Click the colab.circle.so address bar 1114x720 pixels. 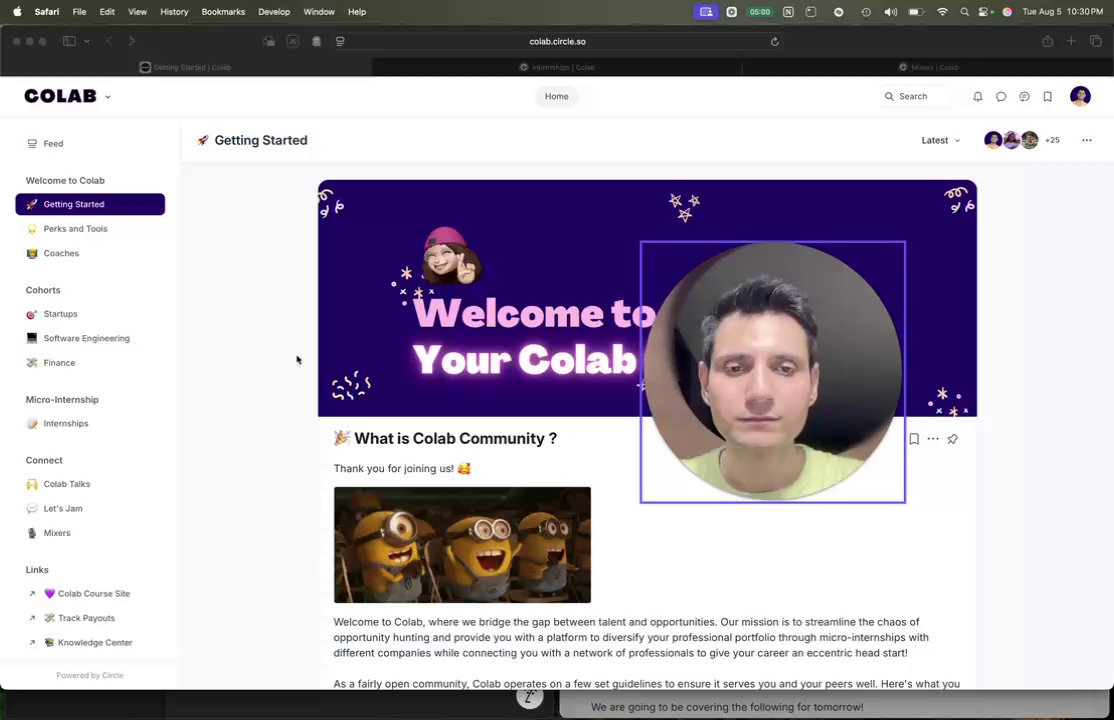(x=558, y=41)
